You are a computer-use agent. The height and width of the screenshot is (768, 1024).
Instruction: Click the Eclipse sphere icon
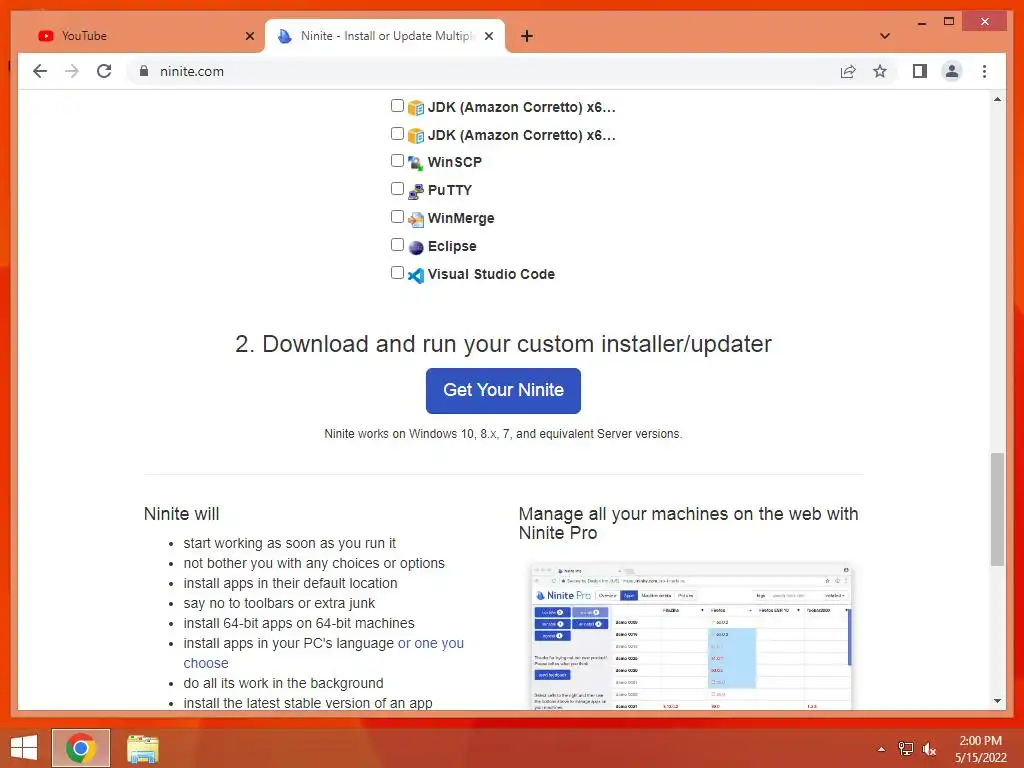(415, 247)
